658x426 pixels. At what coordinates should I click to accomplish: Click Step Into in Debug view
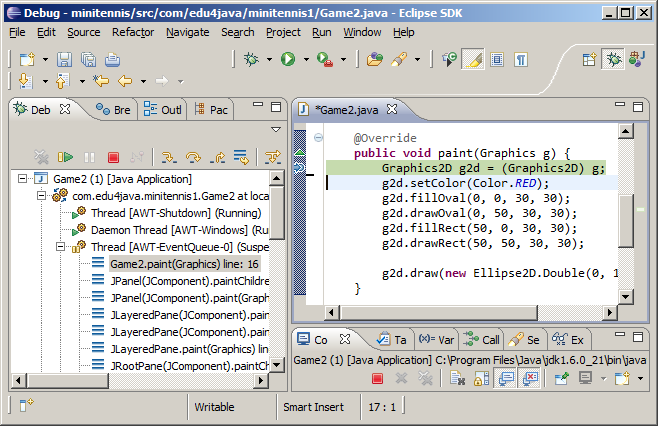(169, 157)
